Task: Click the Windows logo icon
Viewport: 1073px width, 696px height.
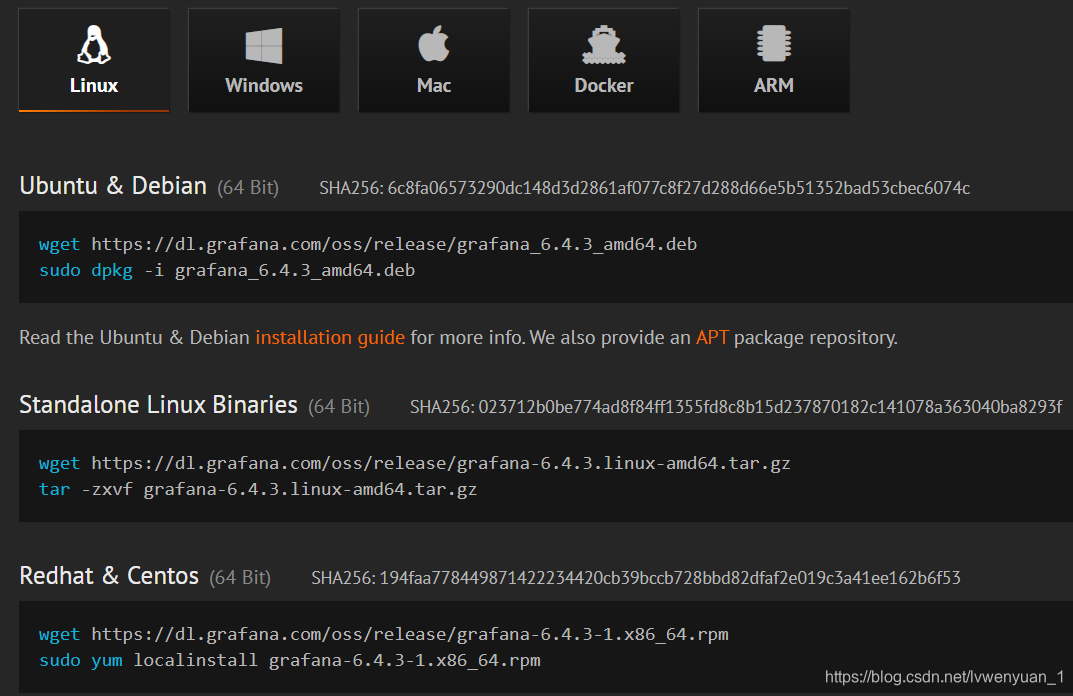Action: pos(264,46)
